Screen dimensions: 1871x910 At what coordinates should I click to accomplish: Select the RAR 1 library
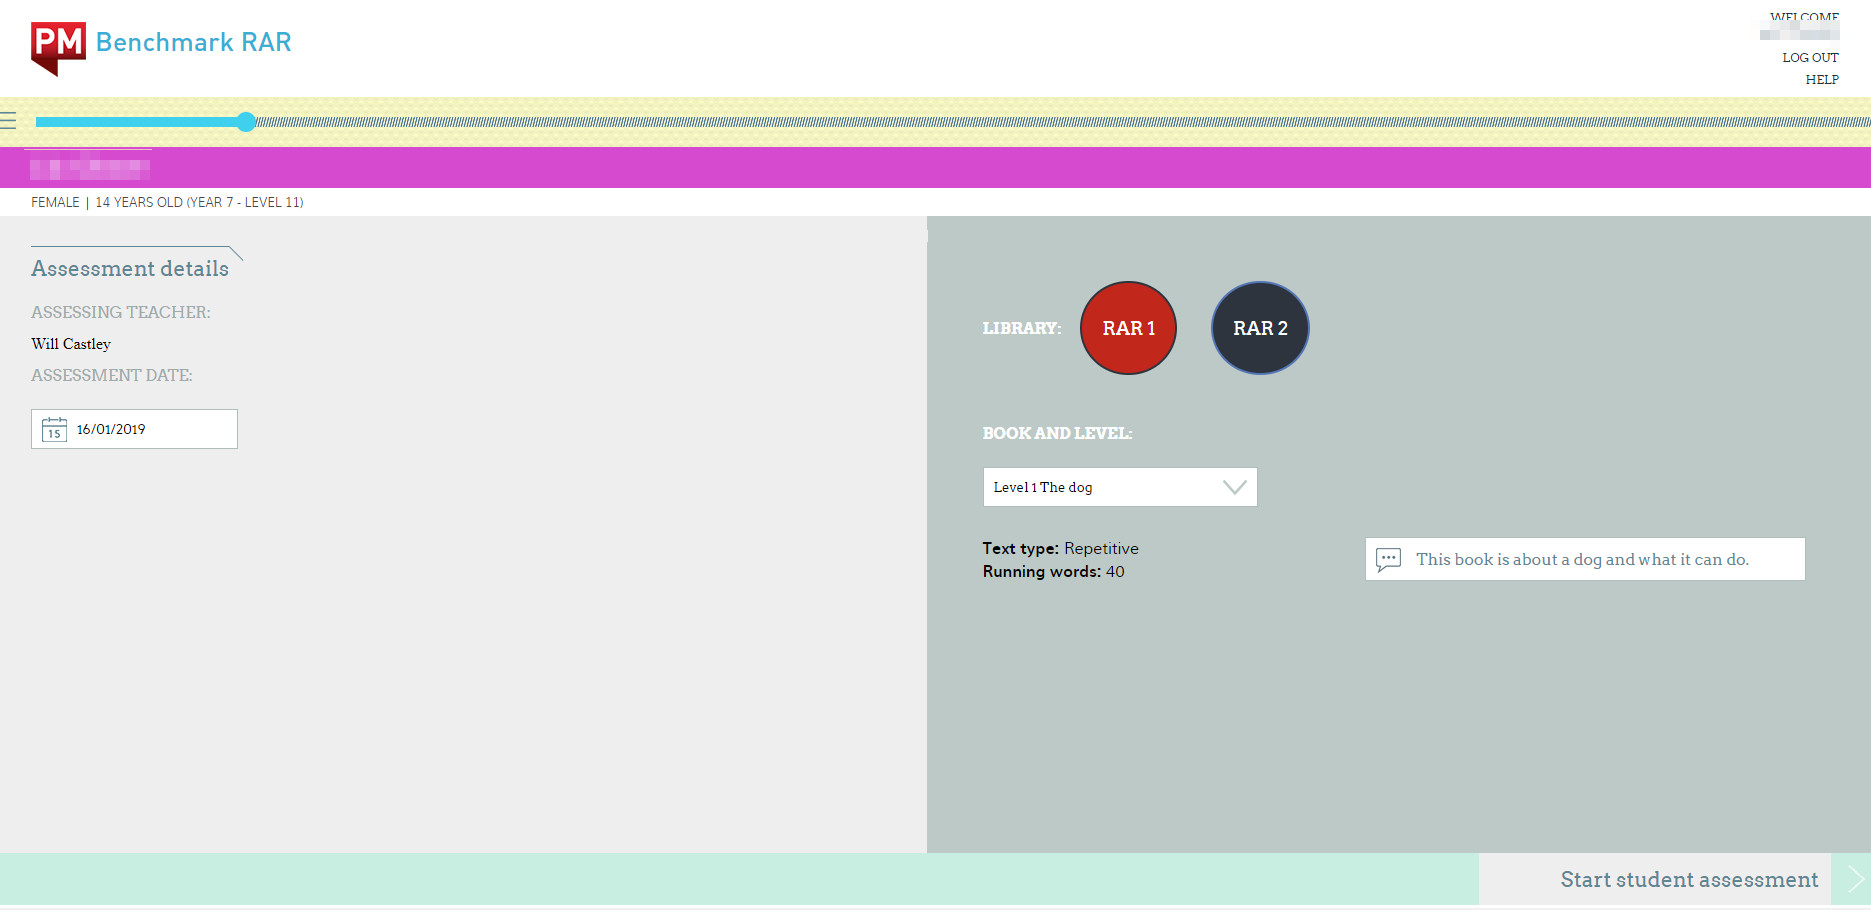coord(1128,328)
